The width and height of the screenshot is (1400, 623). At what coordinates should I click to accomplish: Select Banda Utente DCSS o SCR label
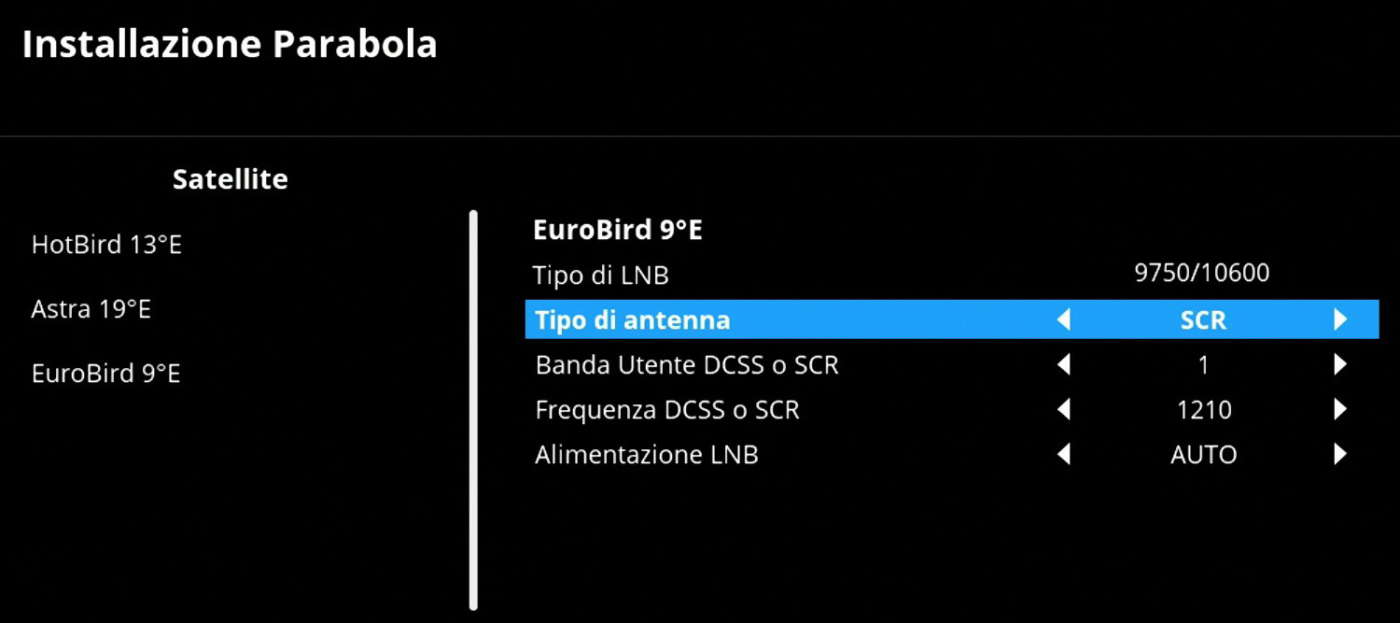point(687,365)
